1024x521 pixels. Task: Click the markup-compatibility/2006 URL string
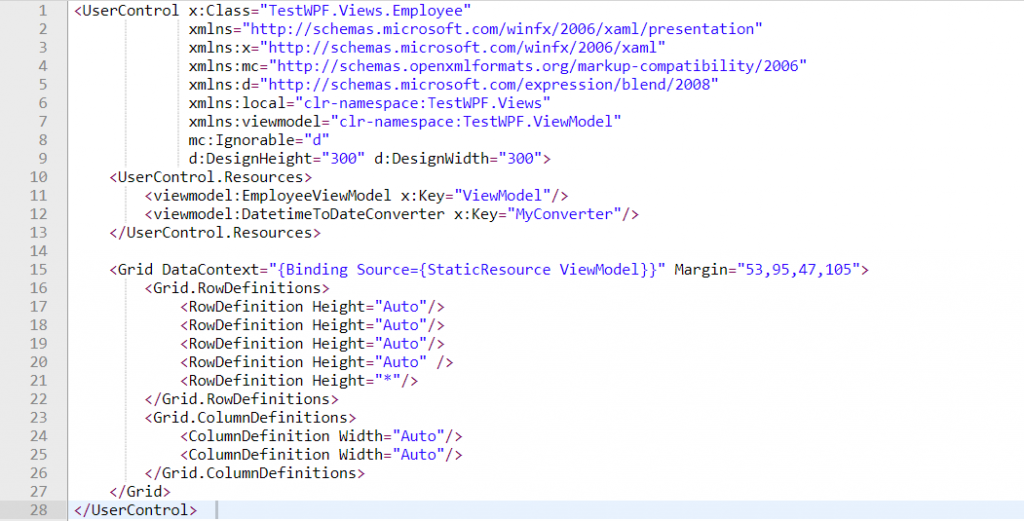point(538,66)
